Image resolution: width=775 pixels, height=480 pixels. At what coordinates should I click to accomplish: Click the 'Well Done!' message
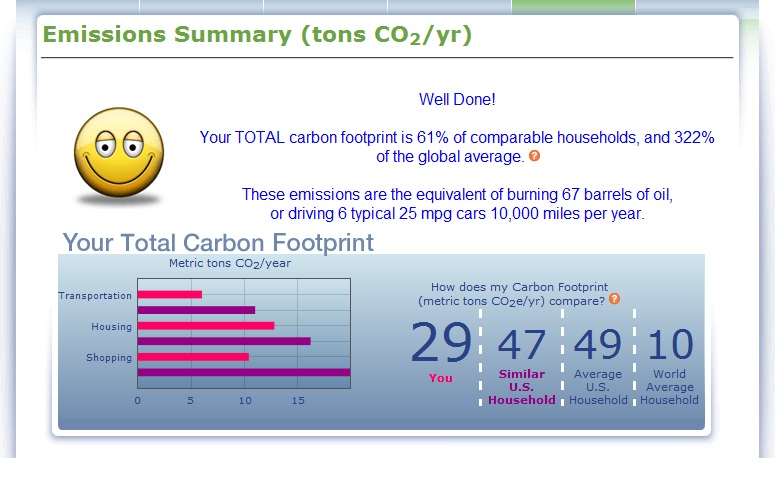pos(457,99)
